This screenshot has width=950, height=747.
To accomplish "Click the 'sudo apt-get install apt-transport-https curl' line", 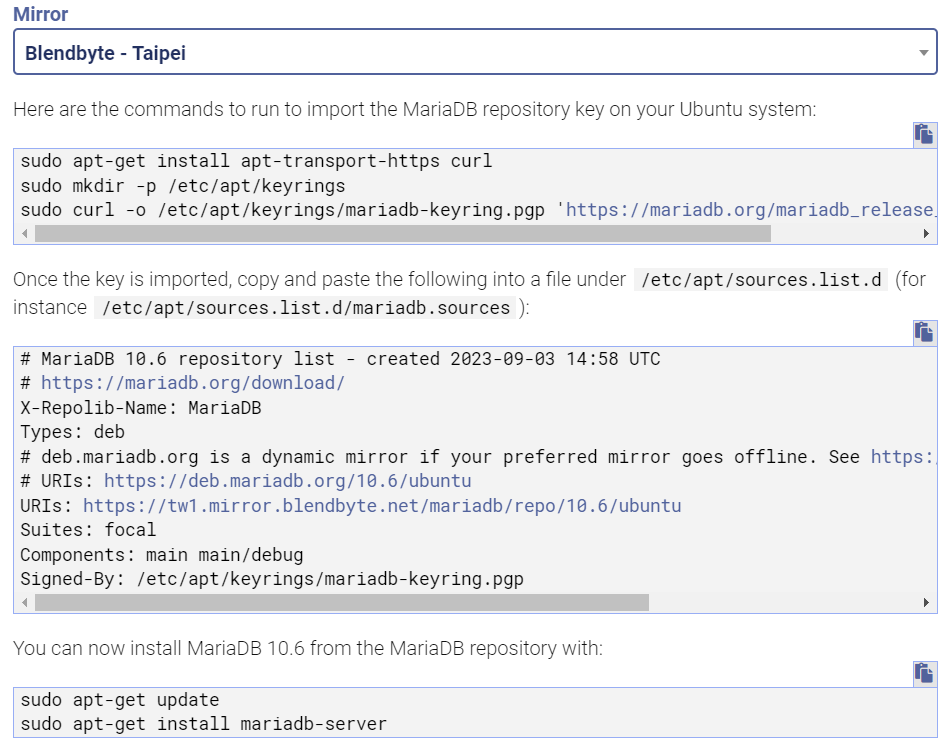I will (256, 161).
